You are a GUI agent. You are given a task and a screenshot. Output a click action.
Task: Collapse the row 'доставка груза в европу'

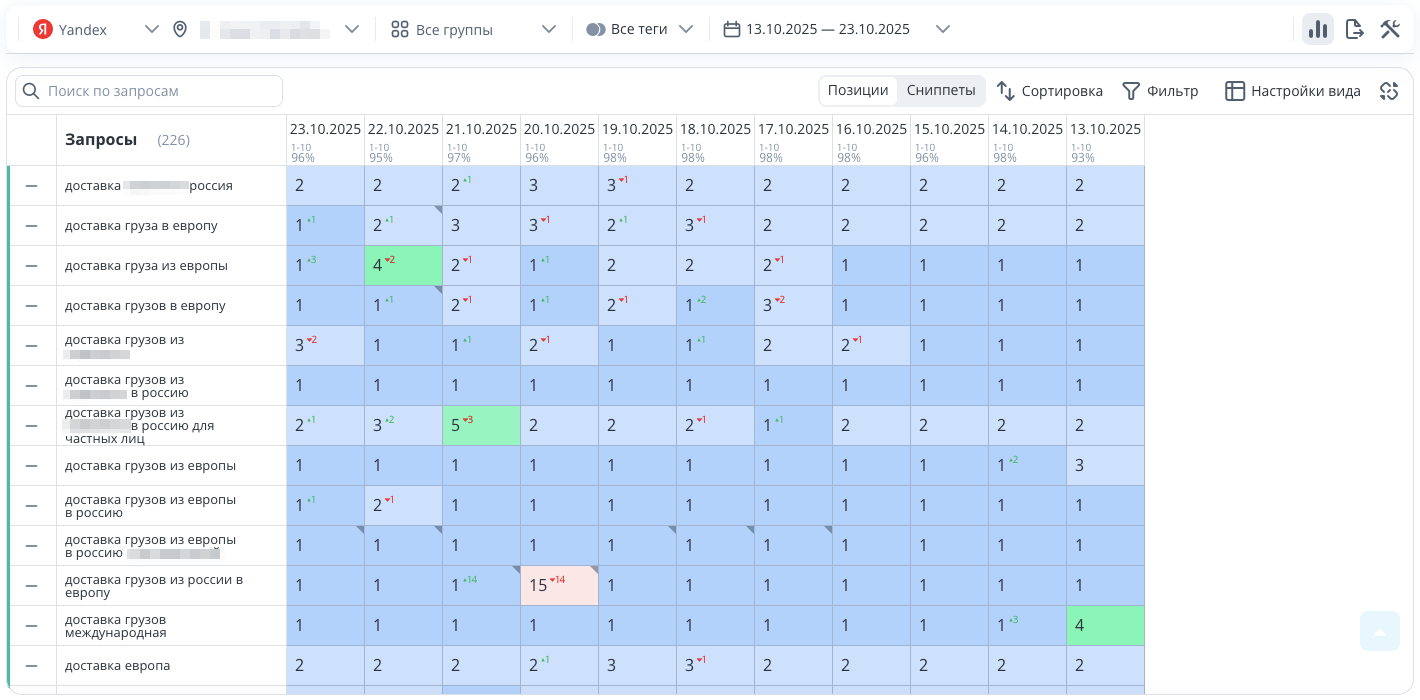(31, 226)
